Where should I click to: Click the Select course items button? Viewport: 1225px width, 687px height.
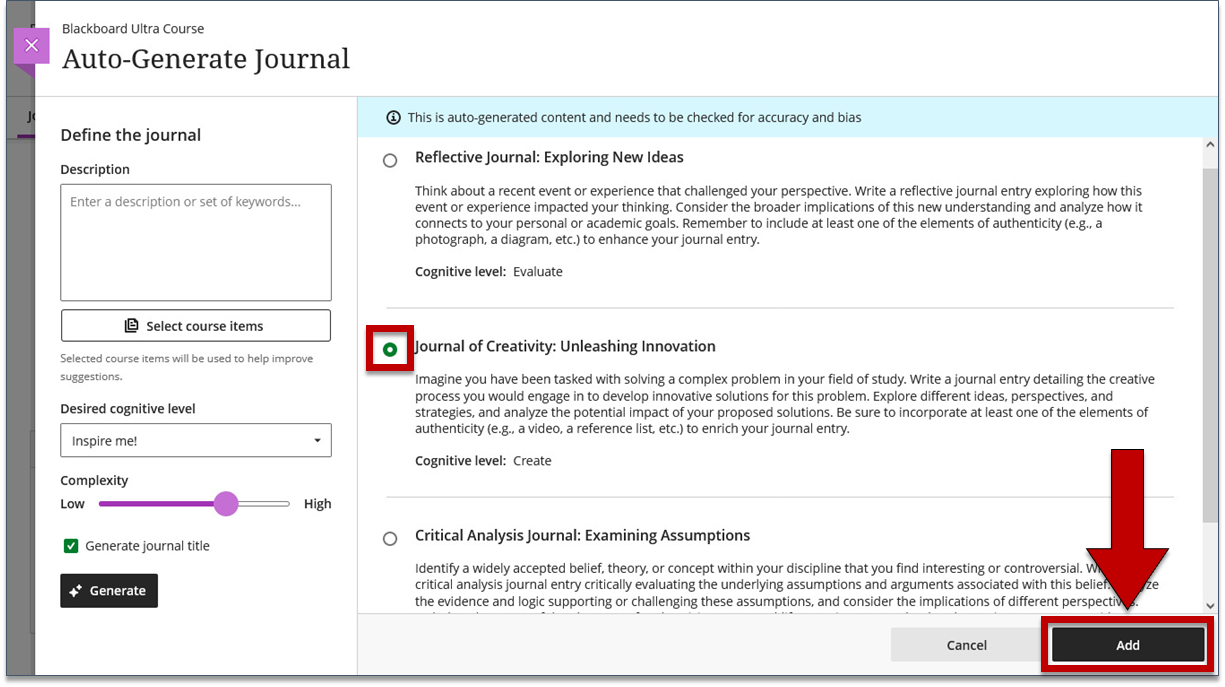click(x=196, y=326)
